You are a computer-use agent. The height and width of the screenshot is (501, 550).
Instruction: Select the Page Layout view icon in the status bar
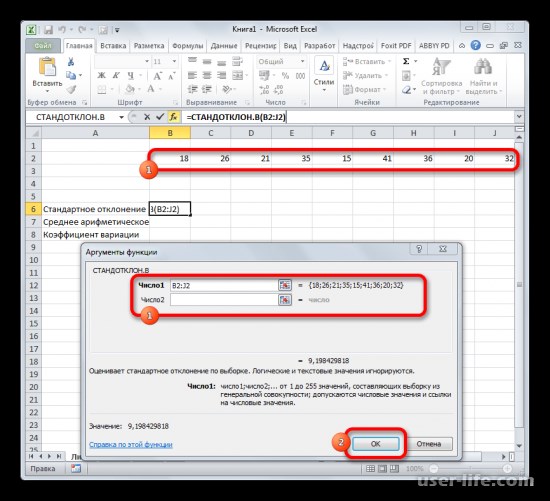click(382, 468)
